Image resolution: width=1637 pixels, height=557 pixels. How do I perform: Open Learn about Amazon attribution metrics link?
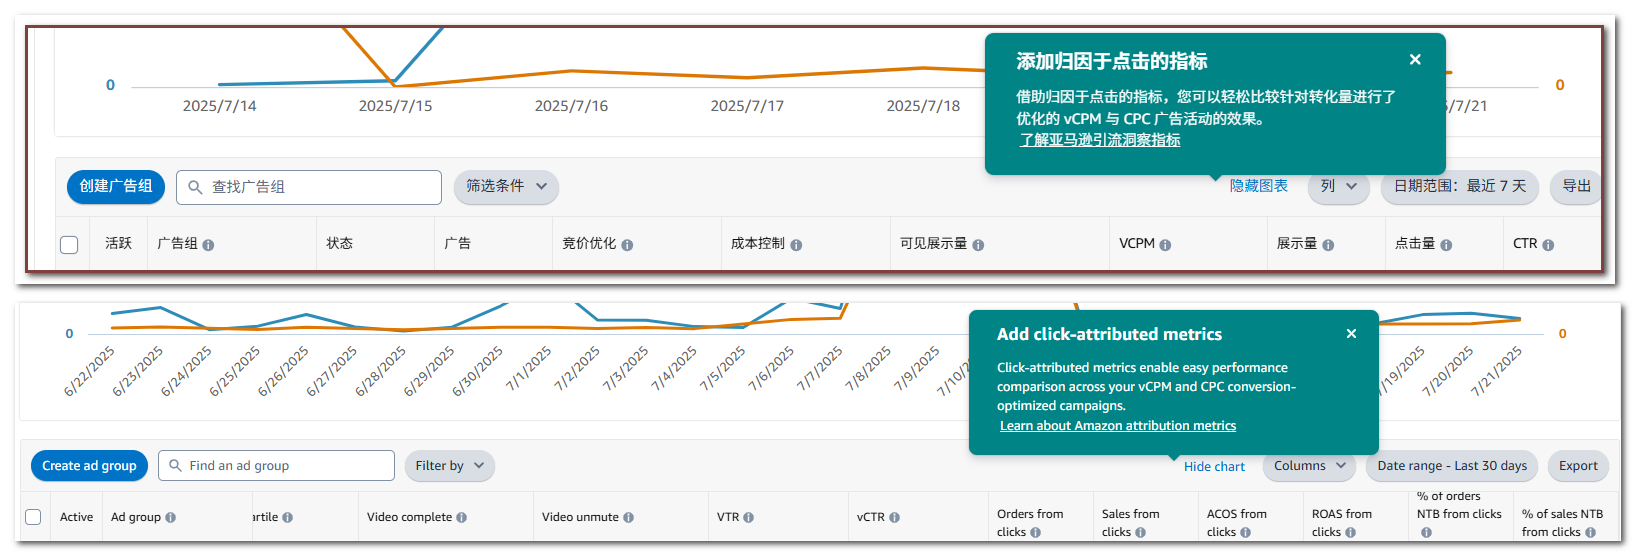(x=1118, y=426)
